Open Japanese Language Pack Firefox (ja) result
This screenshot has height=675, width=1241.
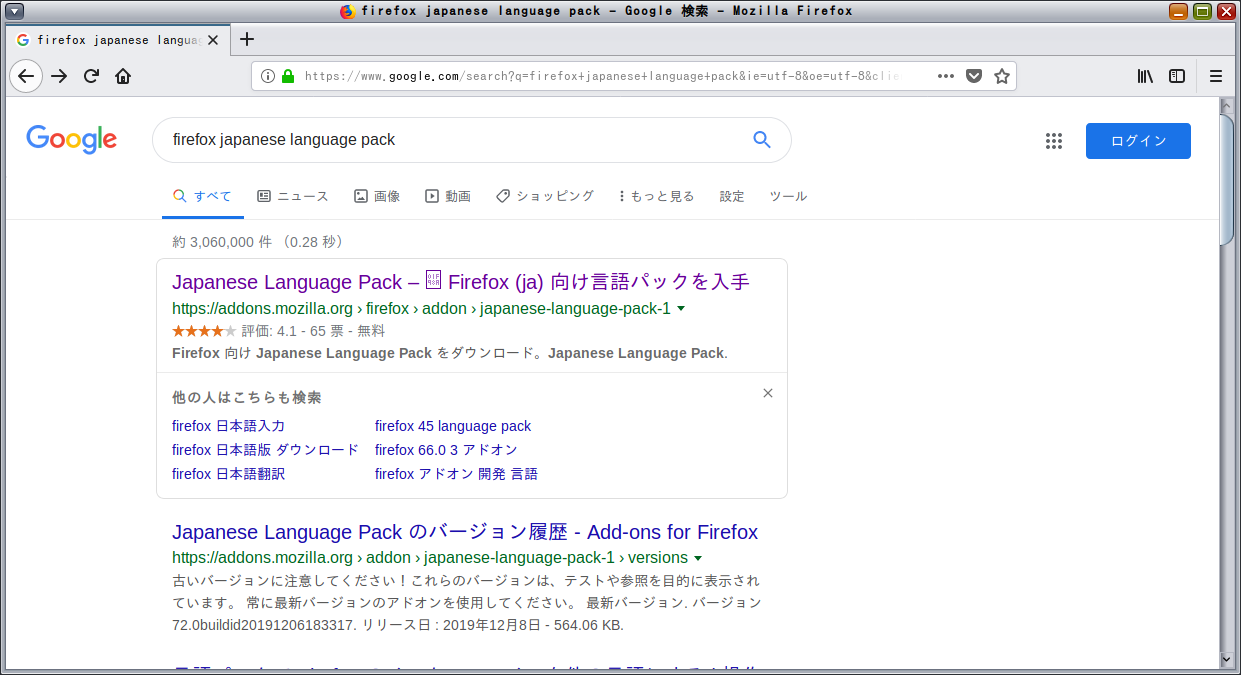461,282
